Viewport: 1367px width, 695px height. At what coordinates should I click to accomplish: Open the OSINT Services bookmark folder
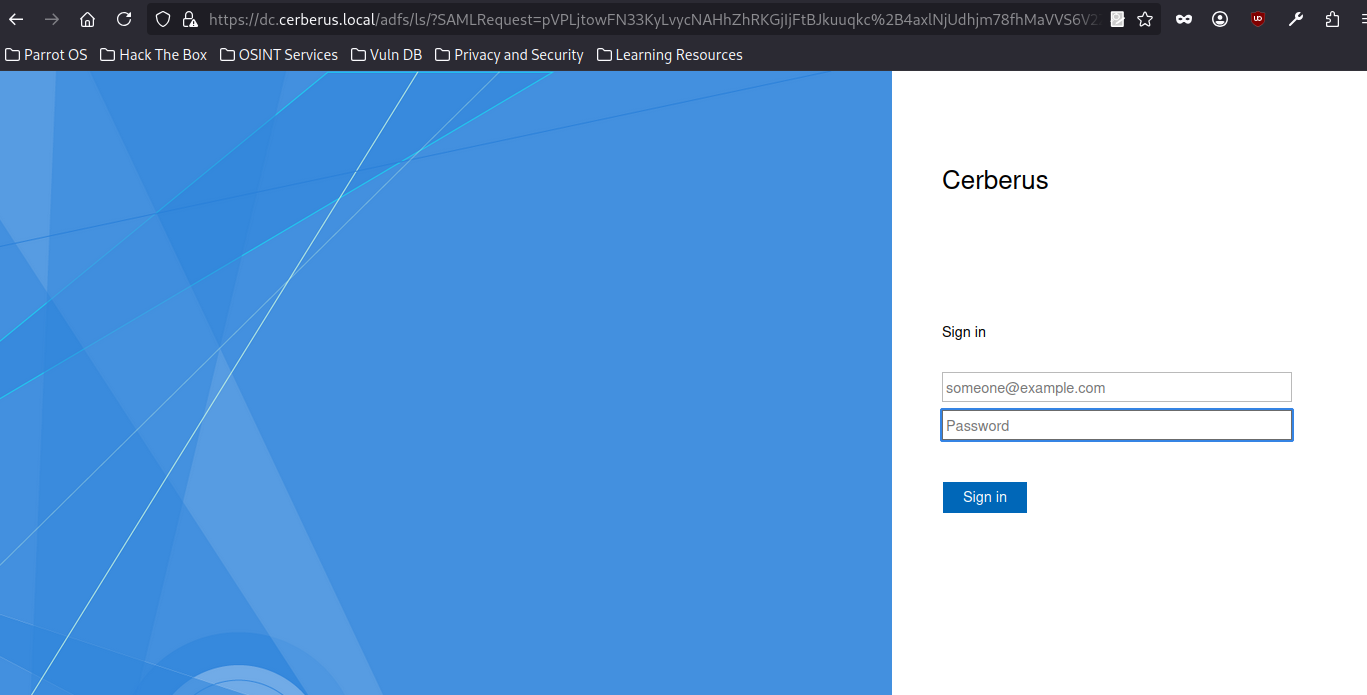pos(278,55)
